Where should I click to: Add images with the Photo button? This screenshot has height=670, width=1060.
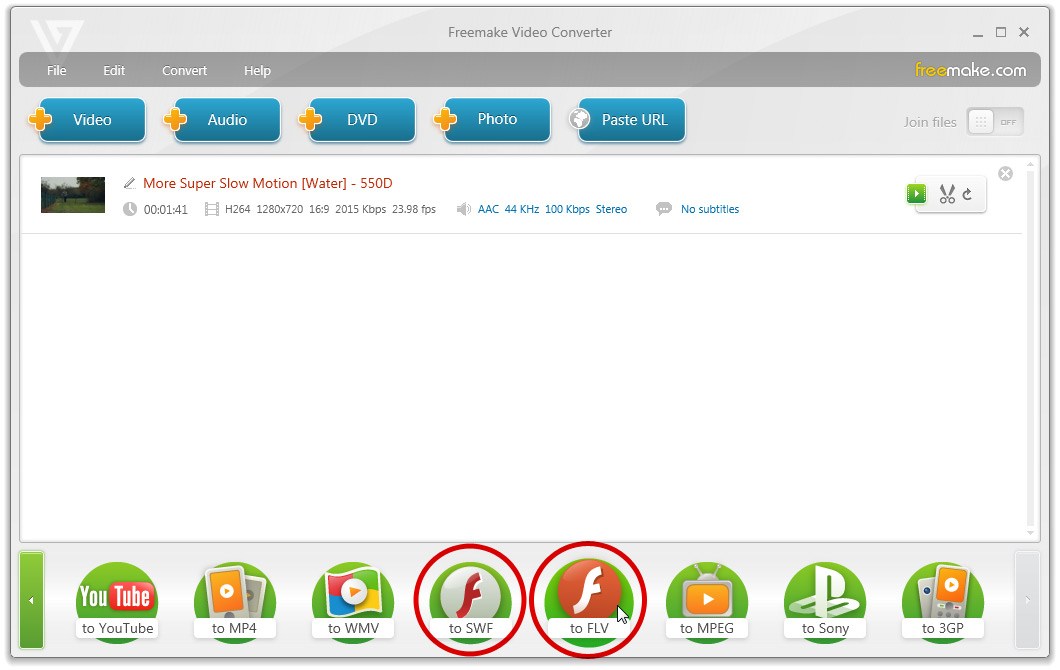(x=498, y=120)
